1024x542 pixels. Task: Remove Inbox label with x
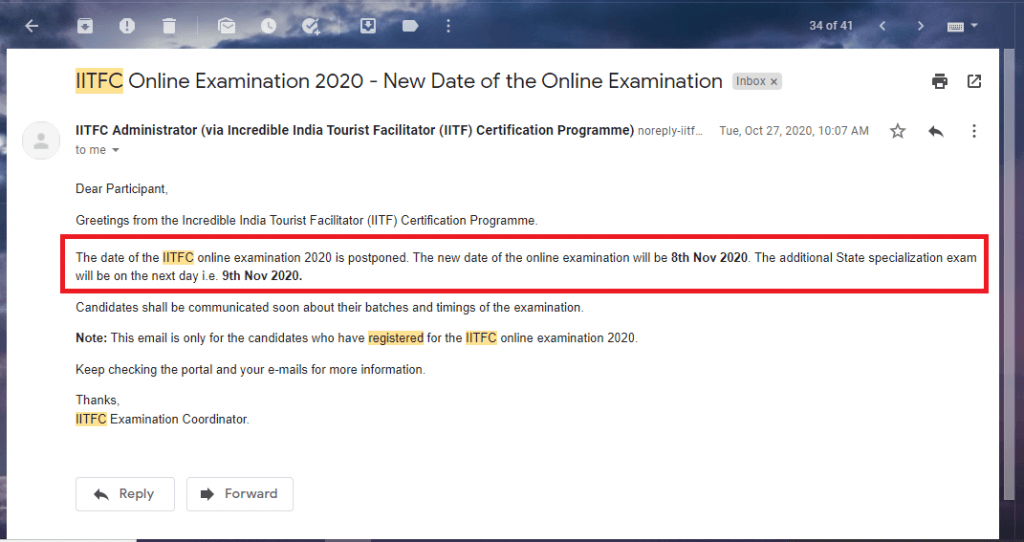[774, 82]
